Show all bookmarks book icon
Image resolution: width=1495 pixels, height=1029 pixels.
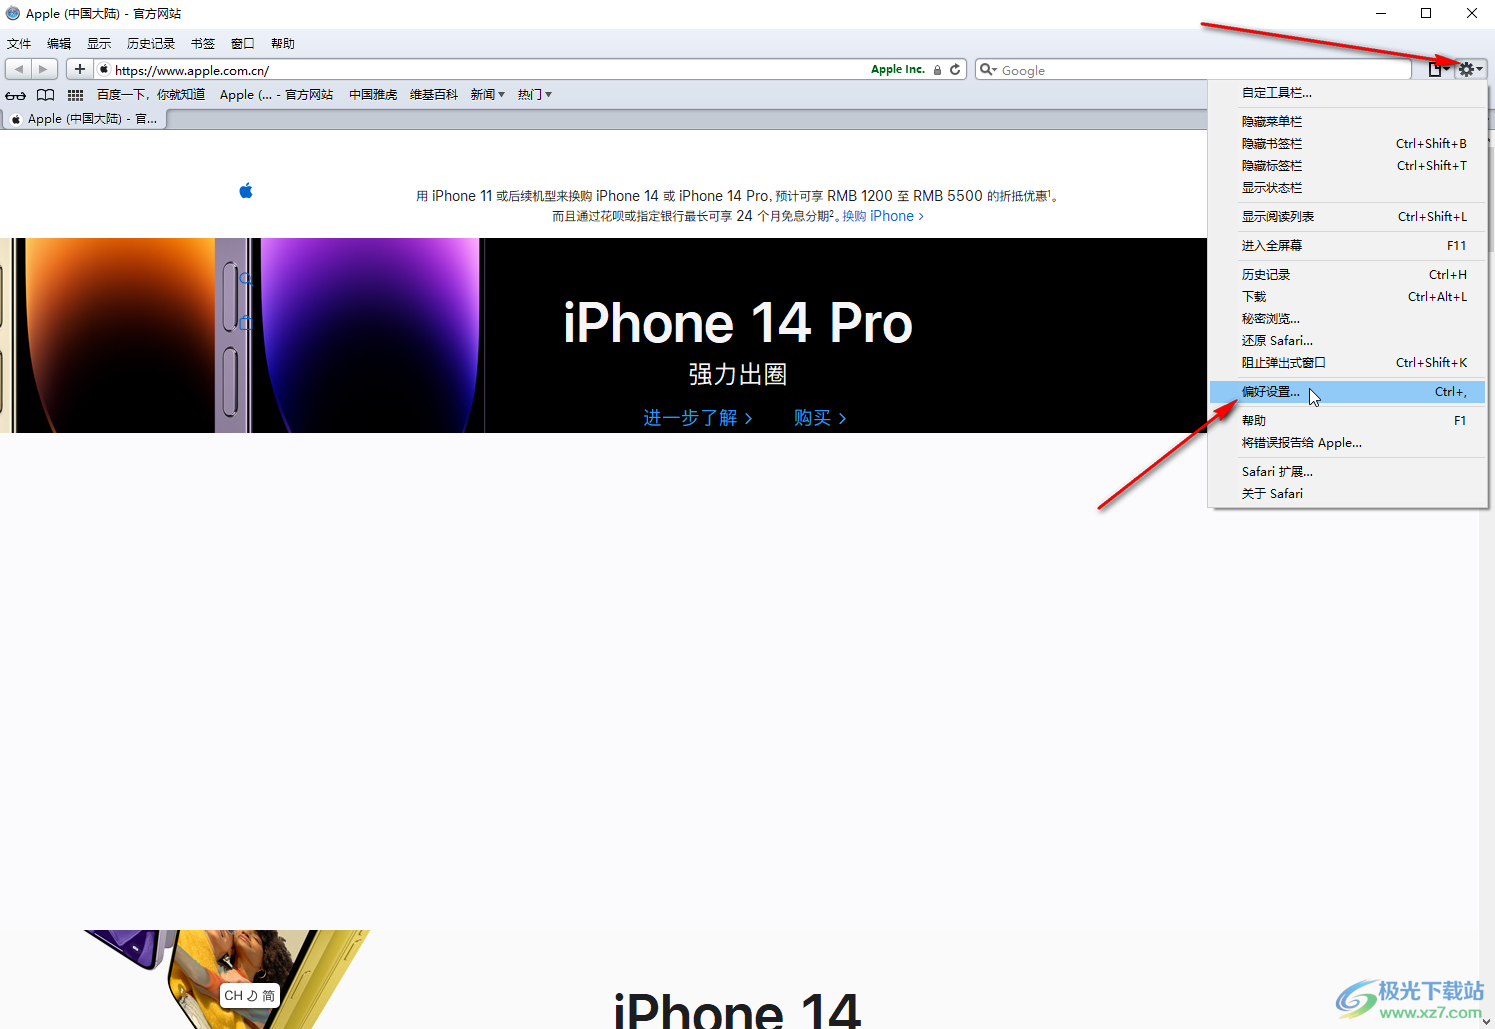coord(45,95)
